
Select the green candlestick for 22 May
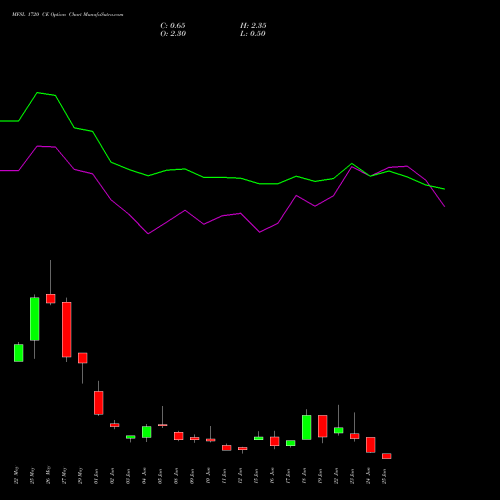point(19,353)
